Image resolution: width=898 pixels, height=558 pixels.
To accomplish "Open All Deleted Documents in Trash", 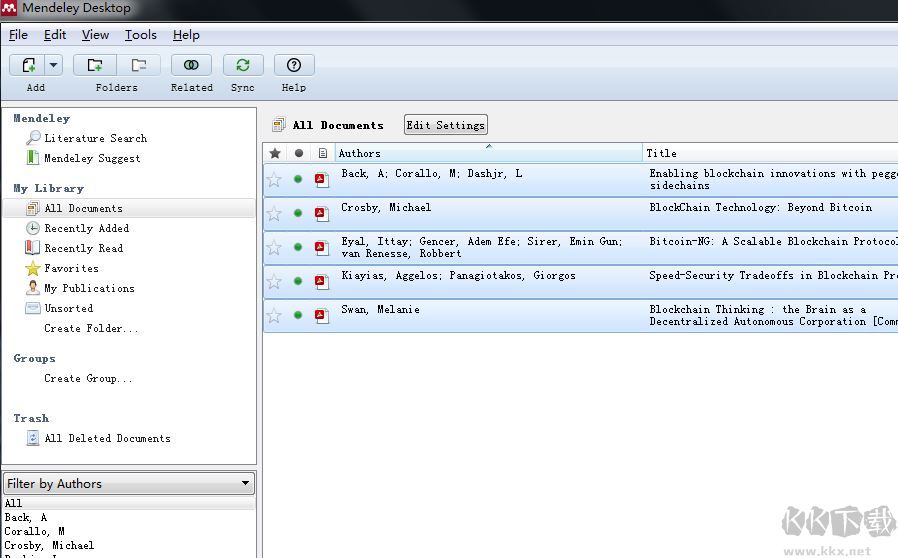I will coord(107,438).
